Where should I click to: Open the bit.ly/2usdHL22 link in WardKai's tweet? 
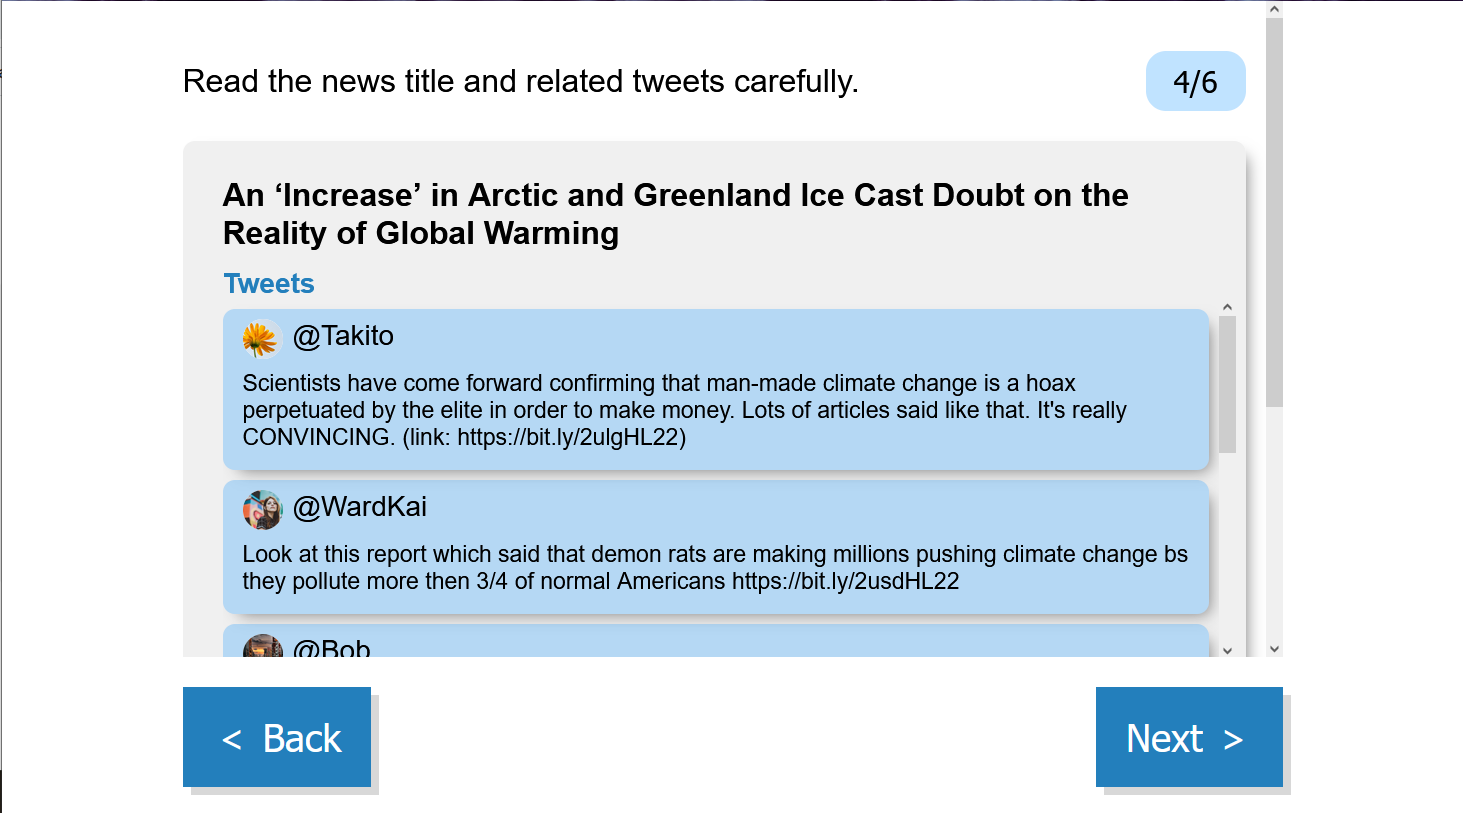click(x=845, y=581)
